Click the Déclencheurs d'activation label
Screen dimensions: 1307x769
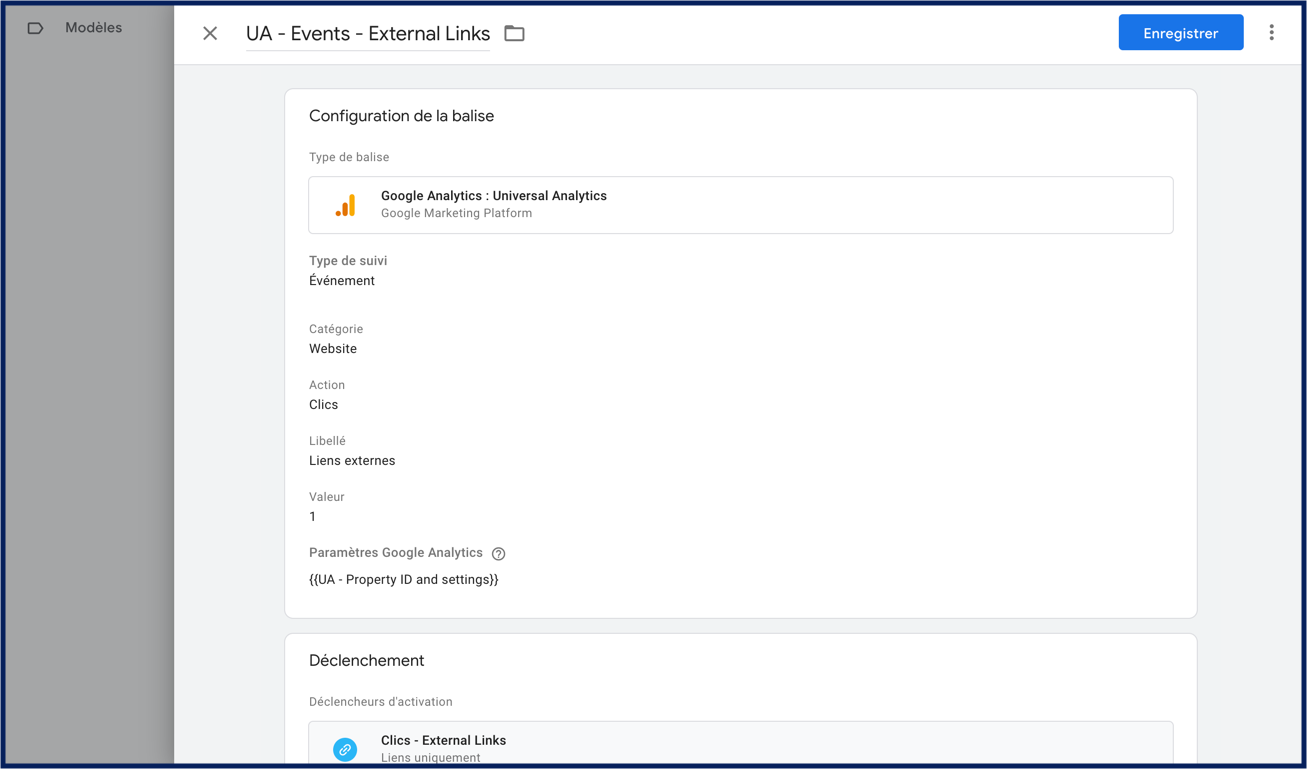(381, 702)
